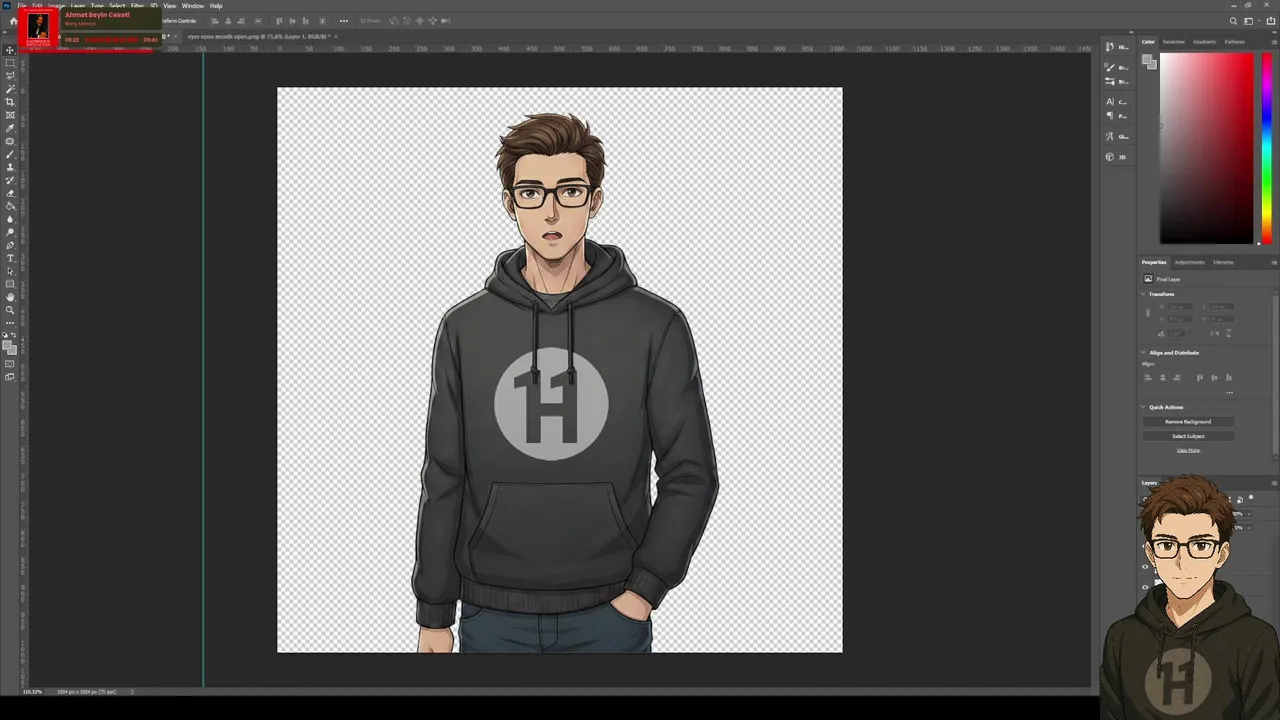
Task: Open the Paragraph panel icon
Action: [1110, 116]
